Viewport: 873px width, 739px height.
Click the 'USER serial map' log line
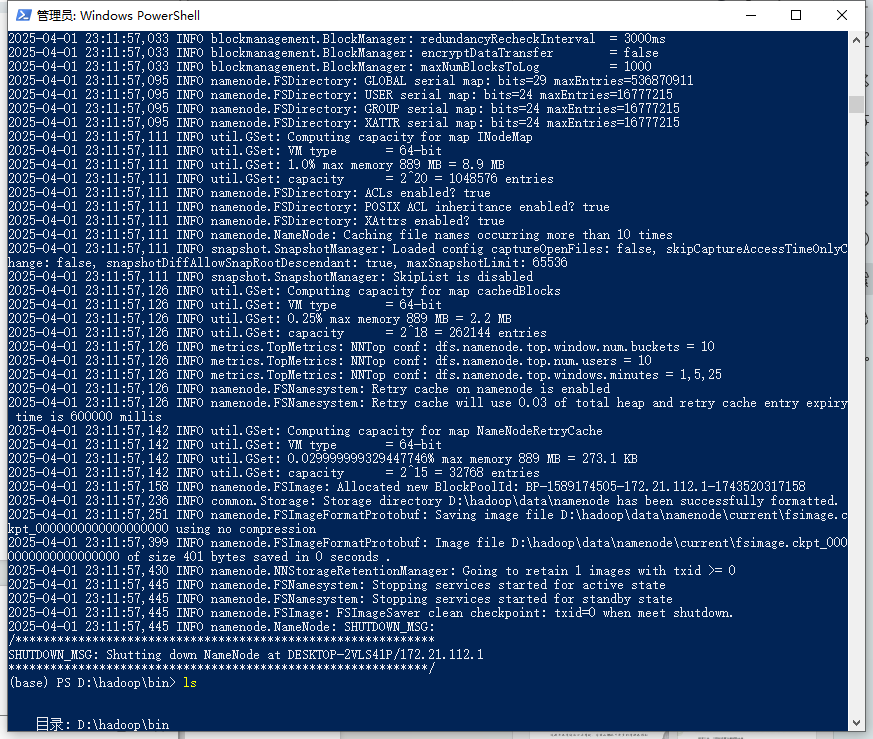point(341,95)
